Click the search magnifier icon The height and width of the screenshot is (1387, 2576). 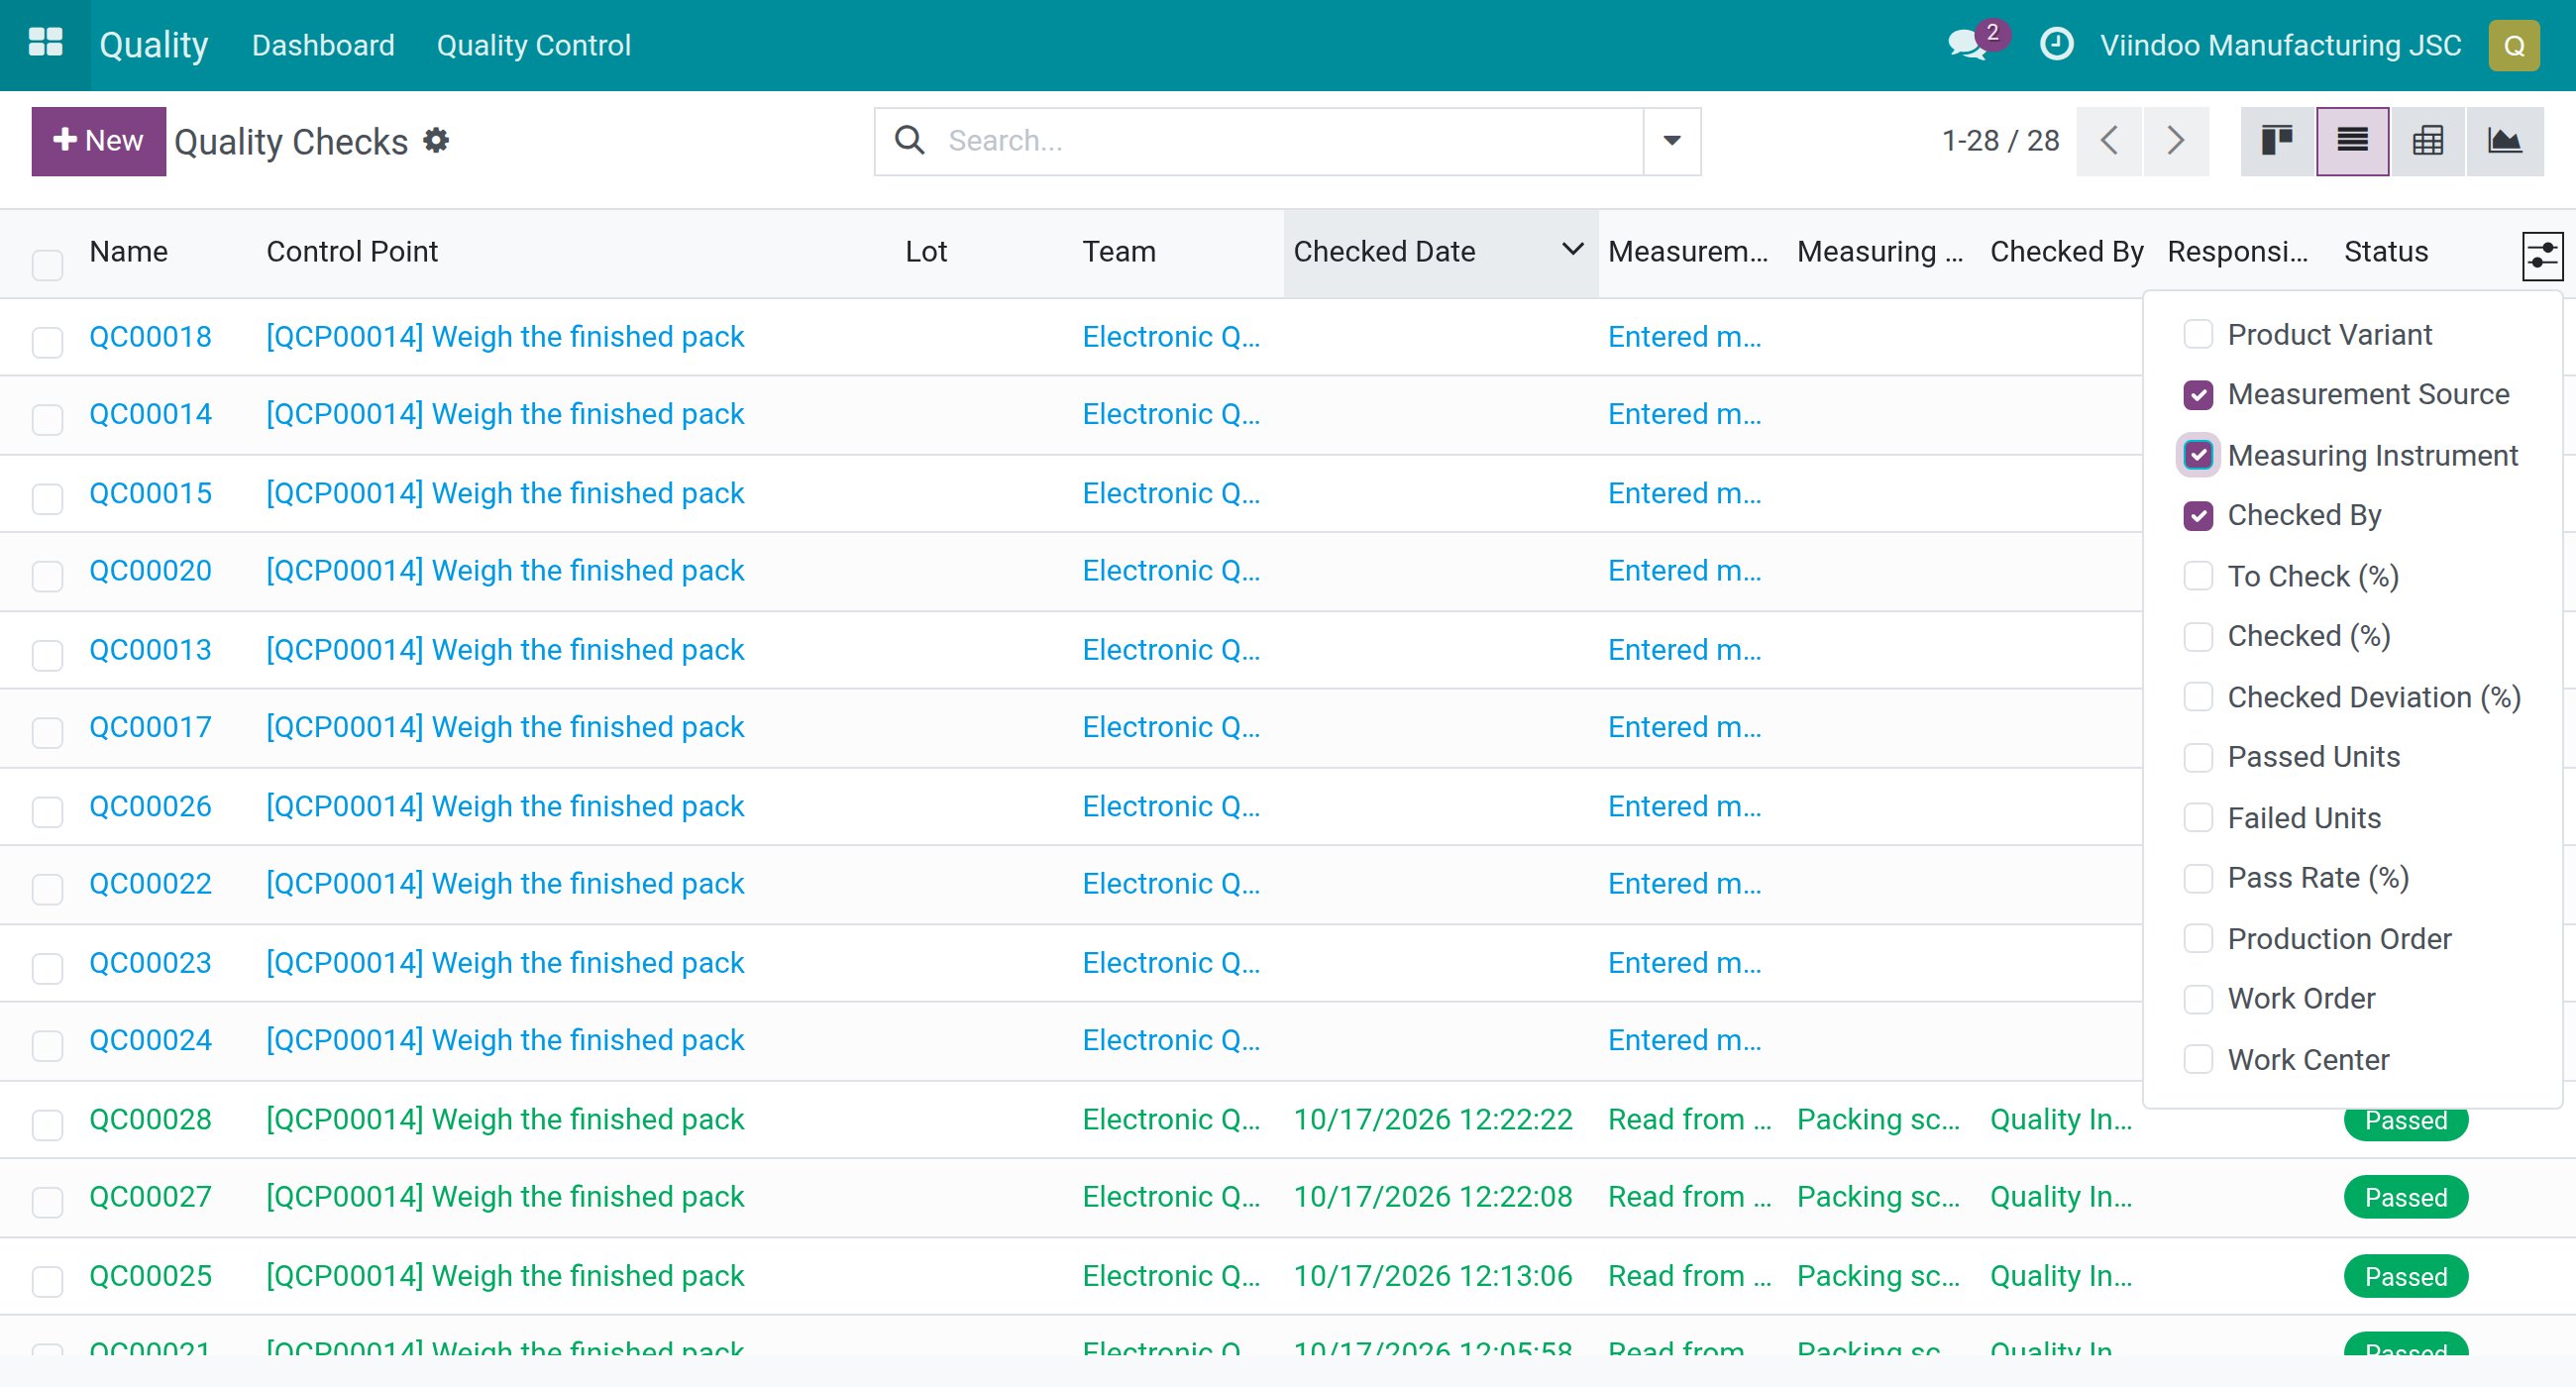coord(909,140)
